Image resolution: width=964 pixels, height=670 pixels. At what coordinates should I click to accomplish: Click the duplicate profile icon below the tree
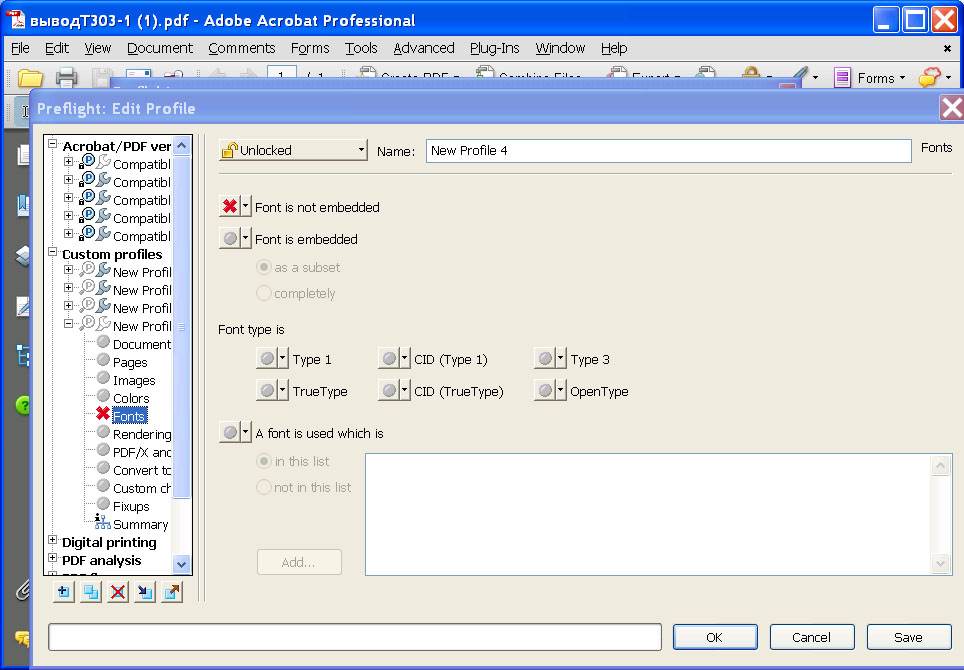[91, 593]
